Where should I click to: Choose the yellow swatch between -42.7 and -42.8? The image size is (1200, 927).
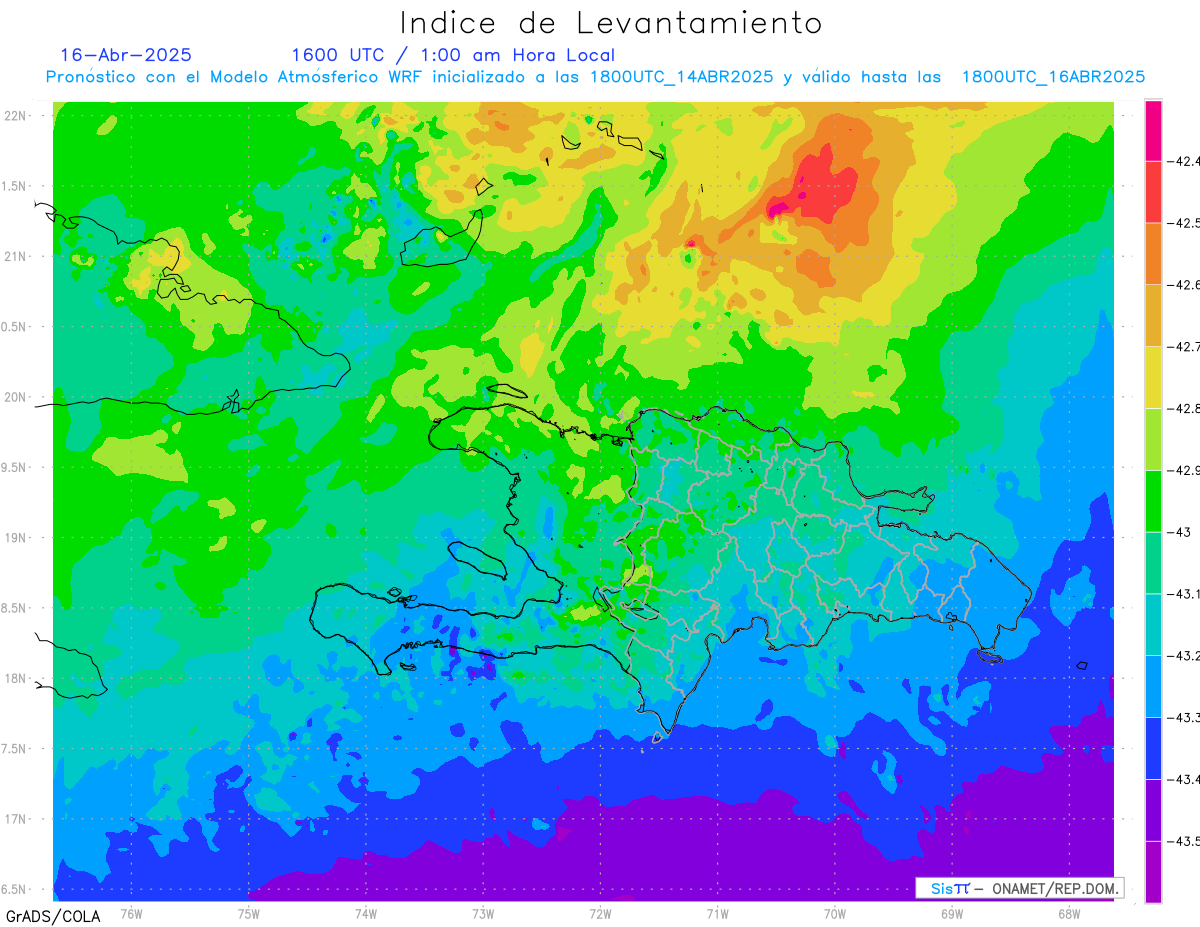tap(1153, 377)
